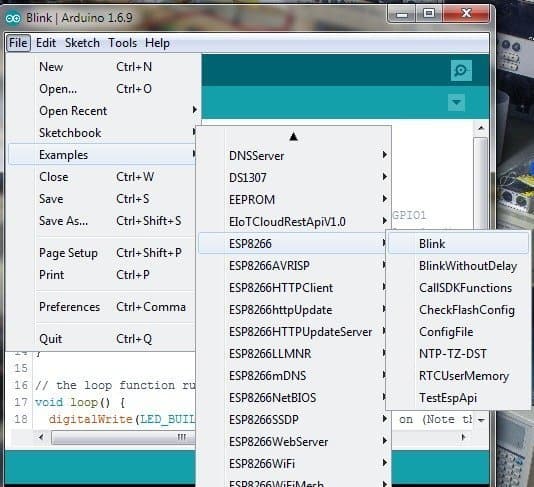The width and height of the screenshot is (534, 487).
Task: Open the Help menu
Action: (157, 43)
